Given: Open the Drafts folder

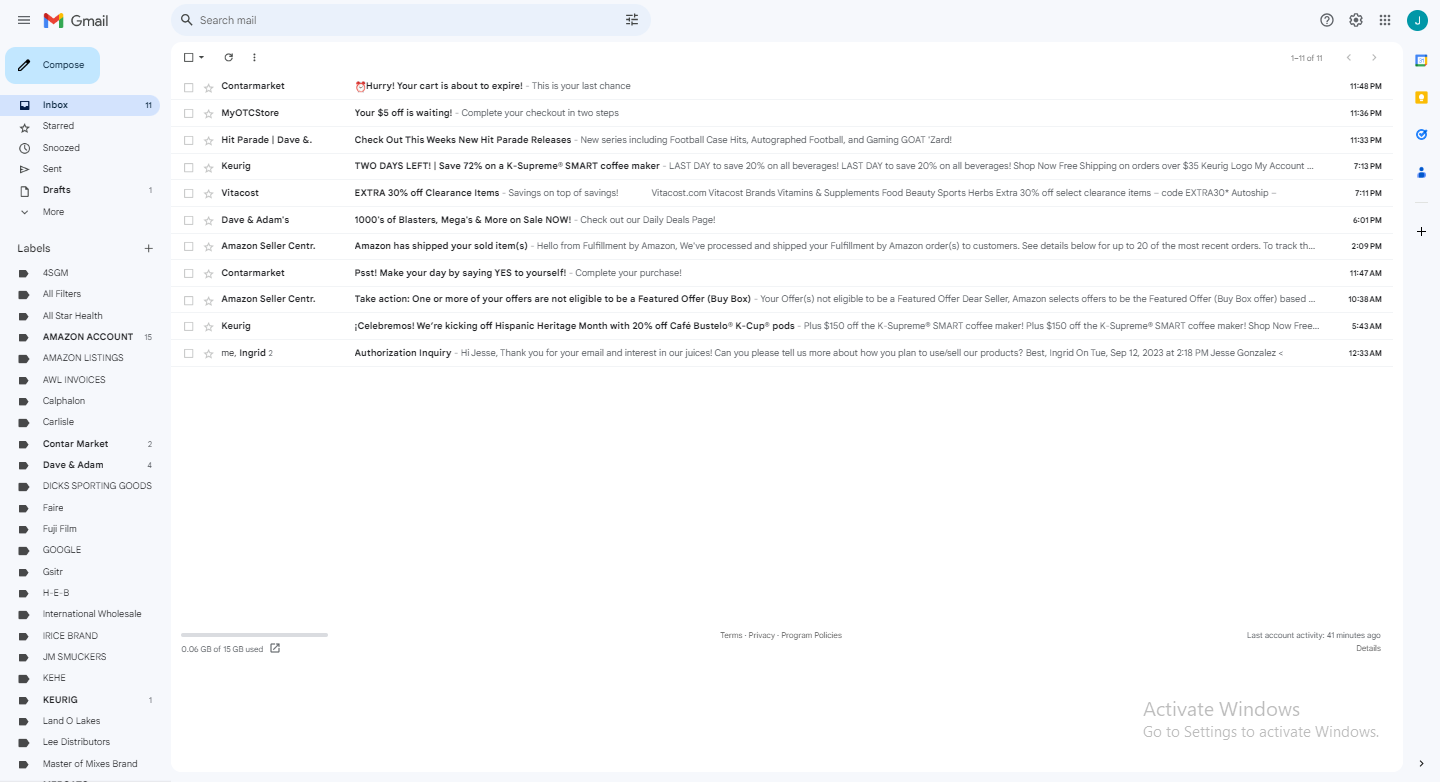Looking at the screenshot, I should (80, 190).
